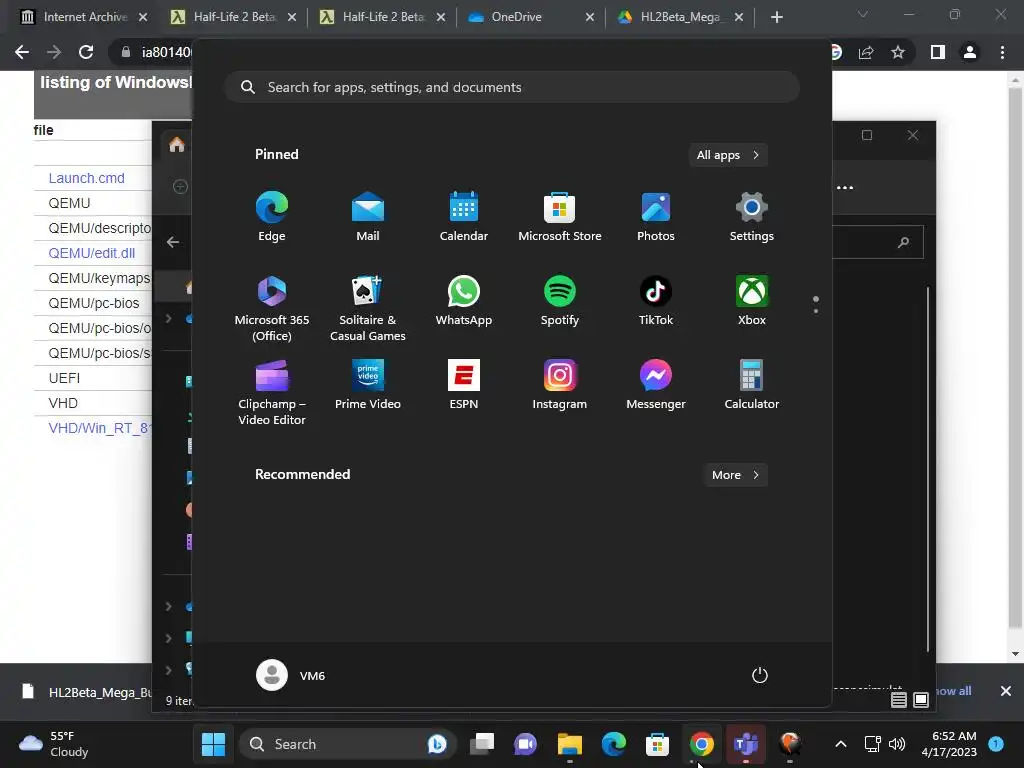This screenshot has width=1024, height=768.
Task: Switch to Google Chrome on taskbar
Action: click(x=701, y=744)
